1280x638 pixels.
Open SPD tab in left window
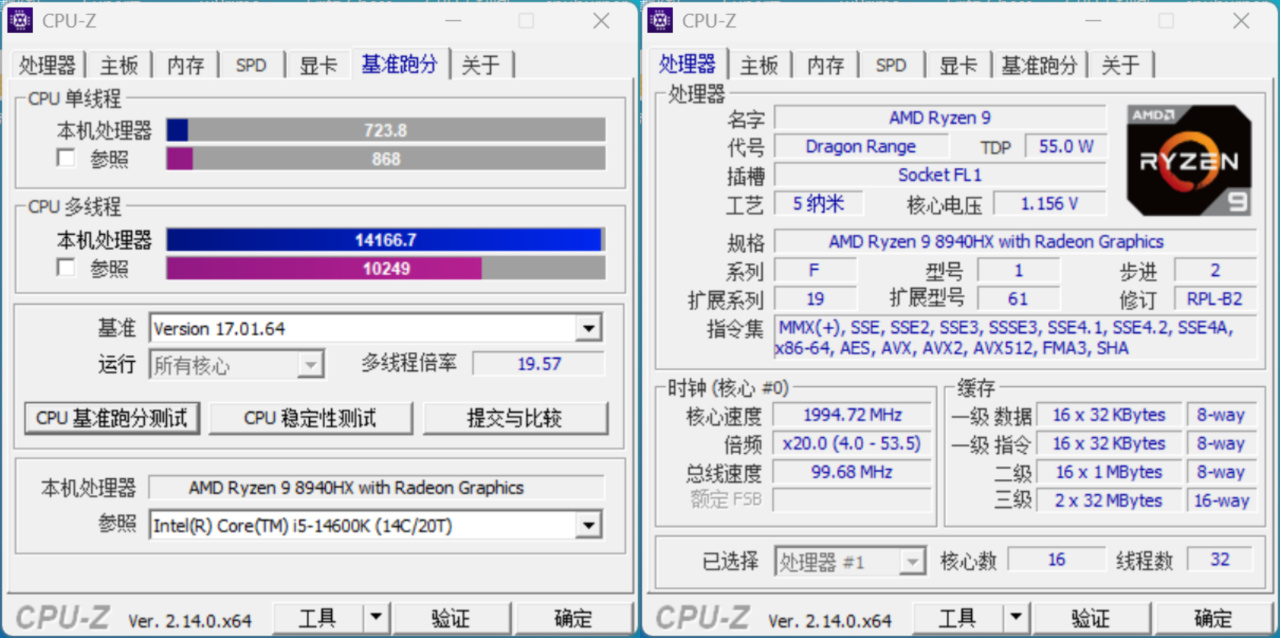[x=251, y=65]
